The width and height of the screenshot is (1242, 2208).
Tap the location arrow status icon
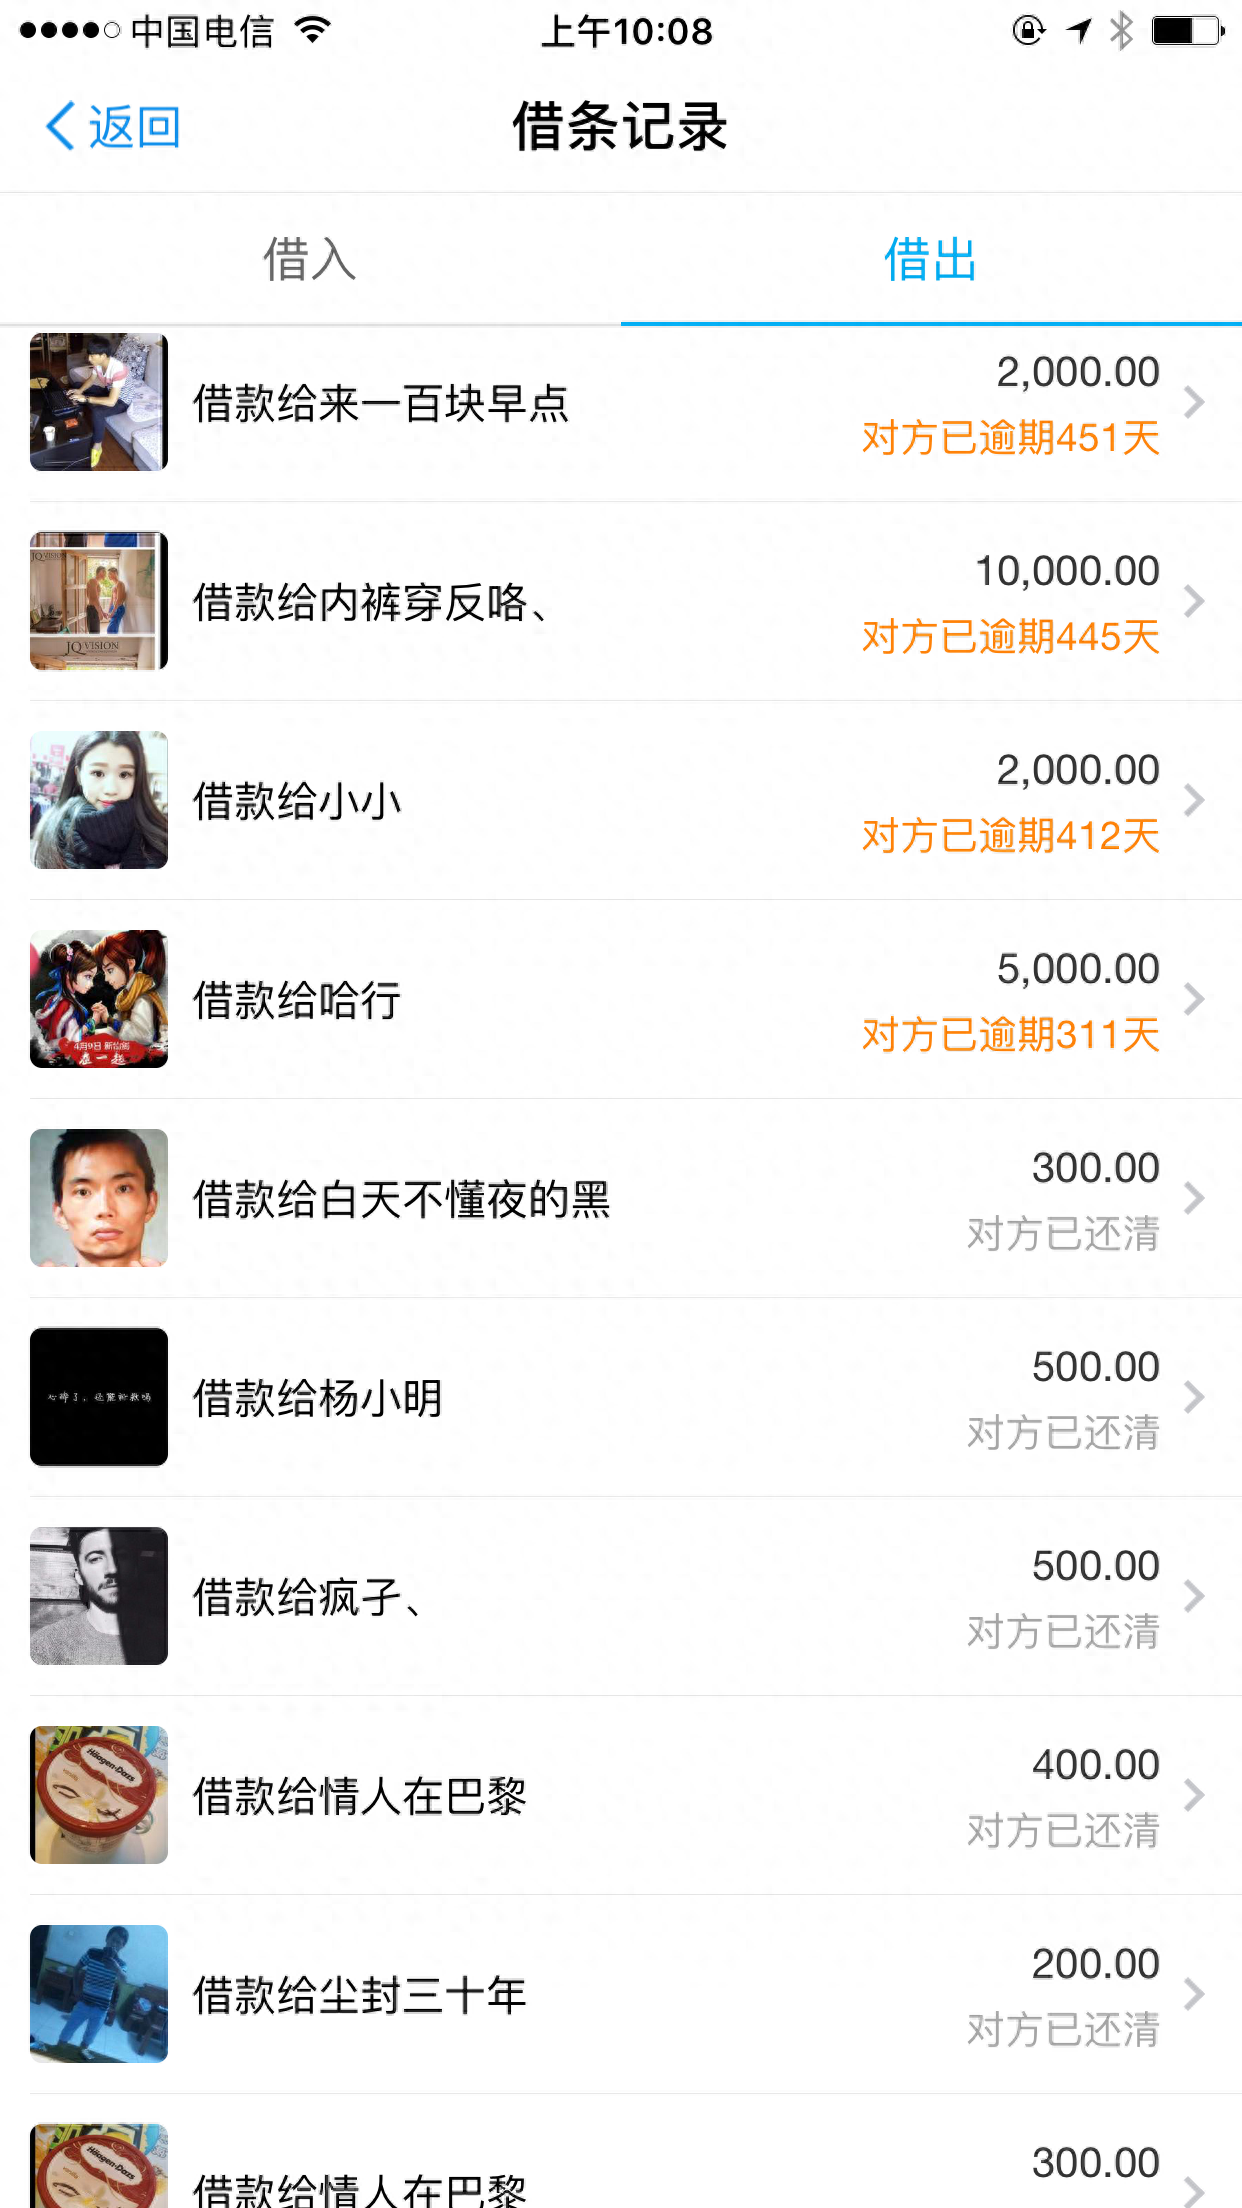tap(1078, 31)
